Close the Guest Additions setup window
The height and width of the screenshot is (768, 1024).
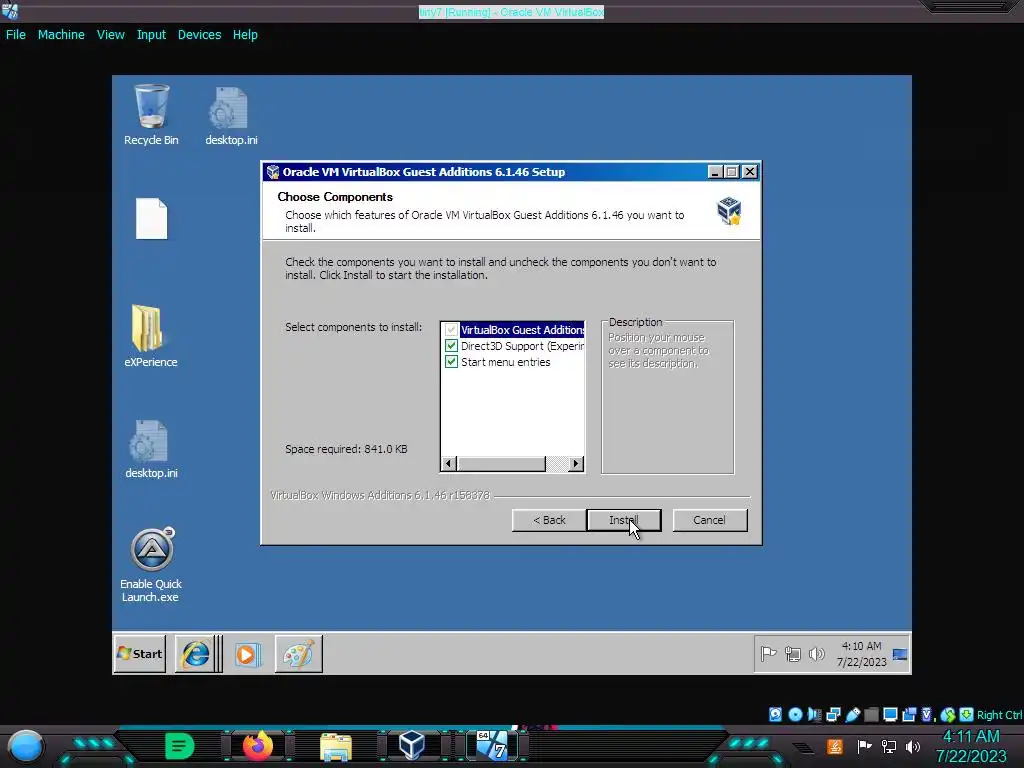pyautogui.click(x=750, y=172)
